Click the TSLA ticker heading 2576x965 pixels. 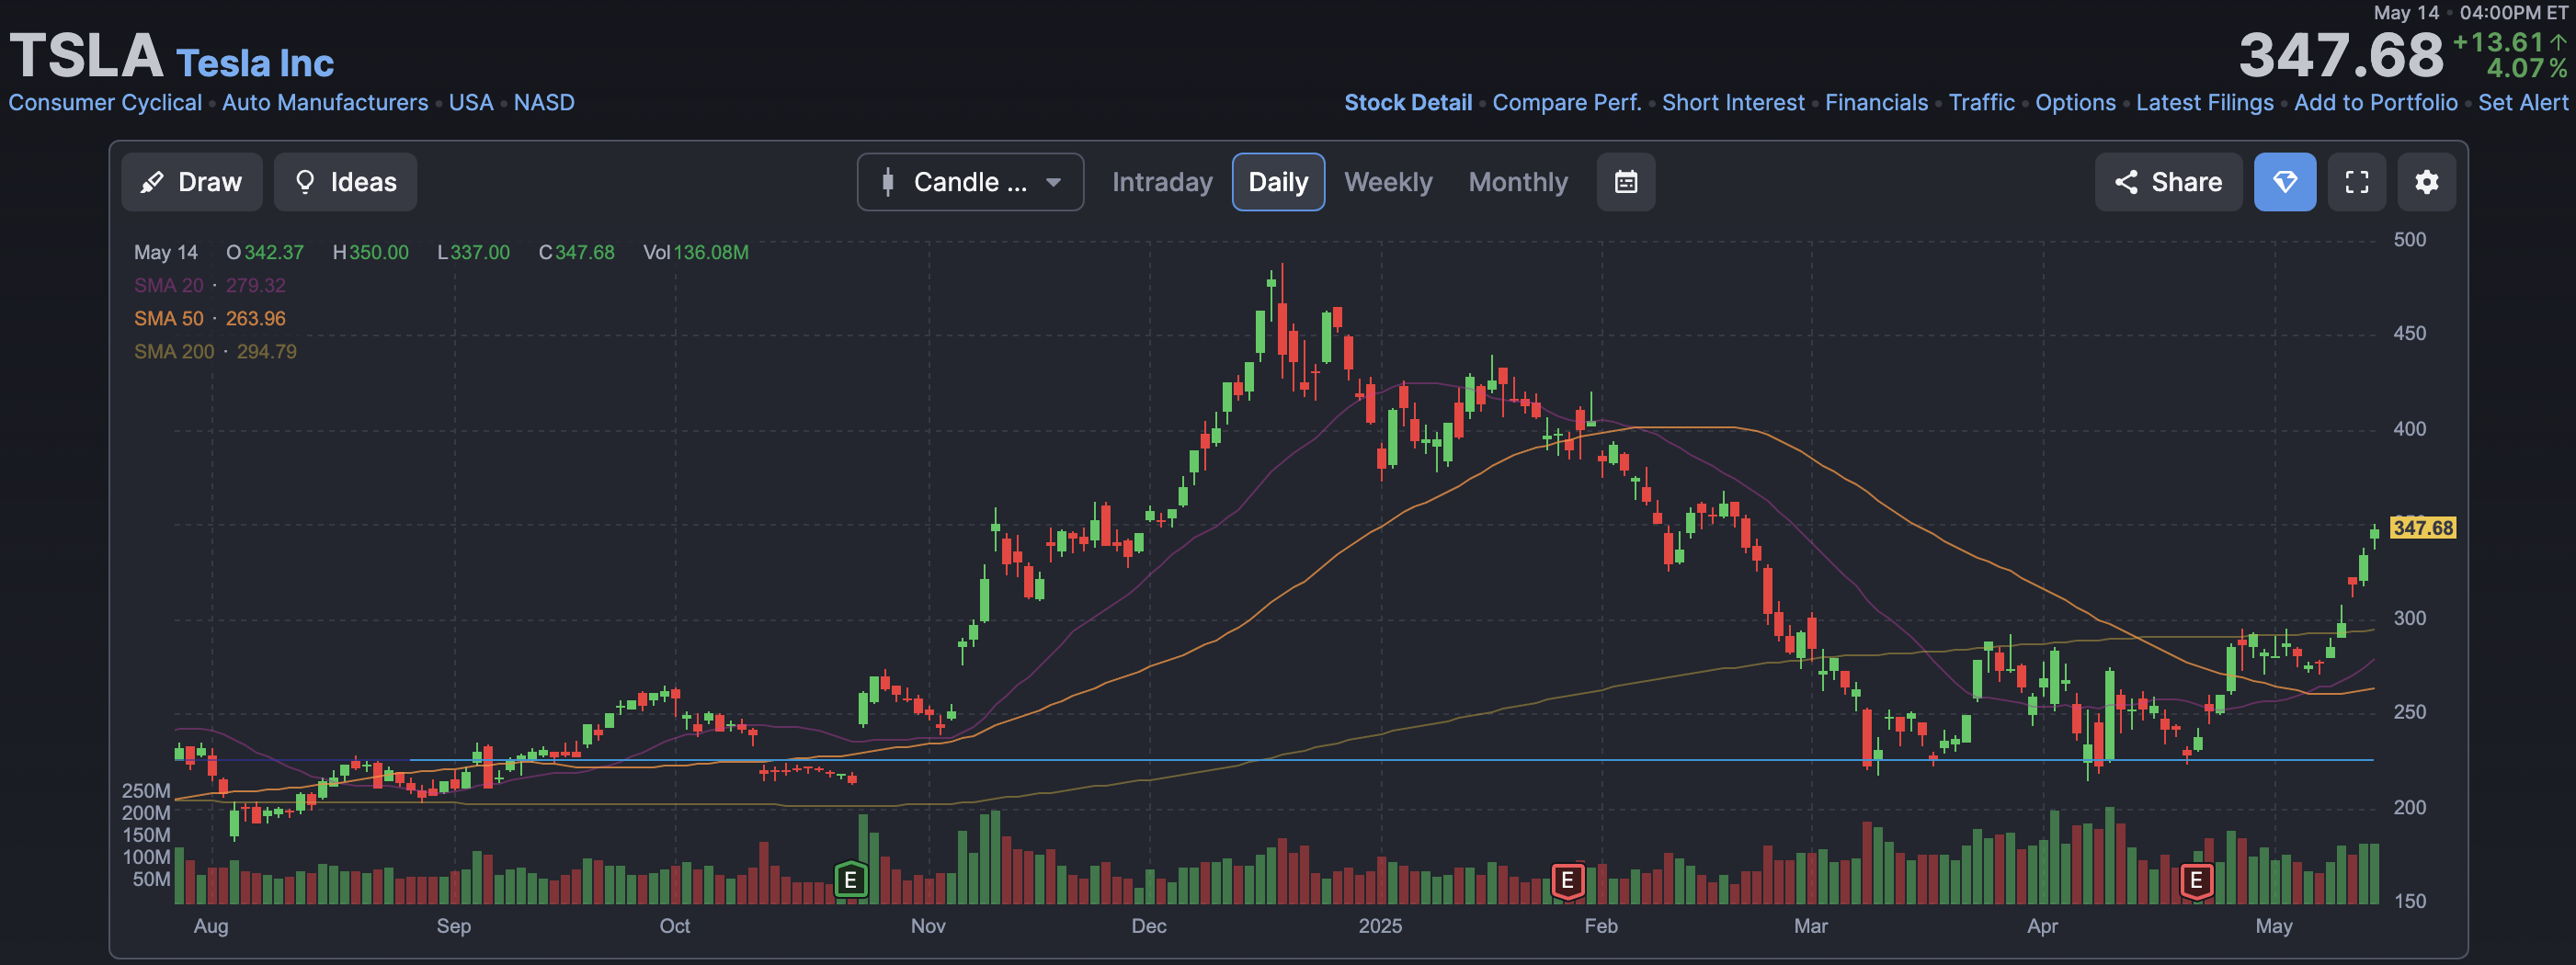tap(86, 55)
